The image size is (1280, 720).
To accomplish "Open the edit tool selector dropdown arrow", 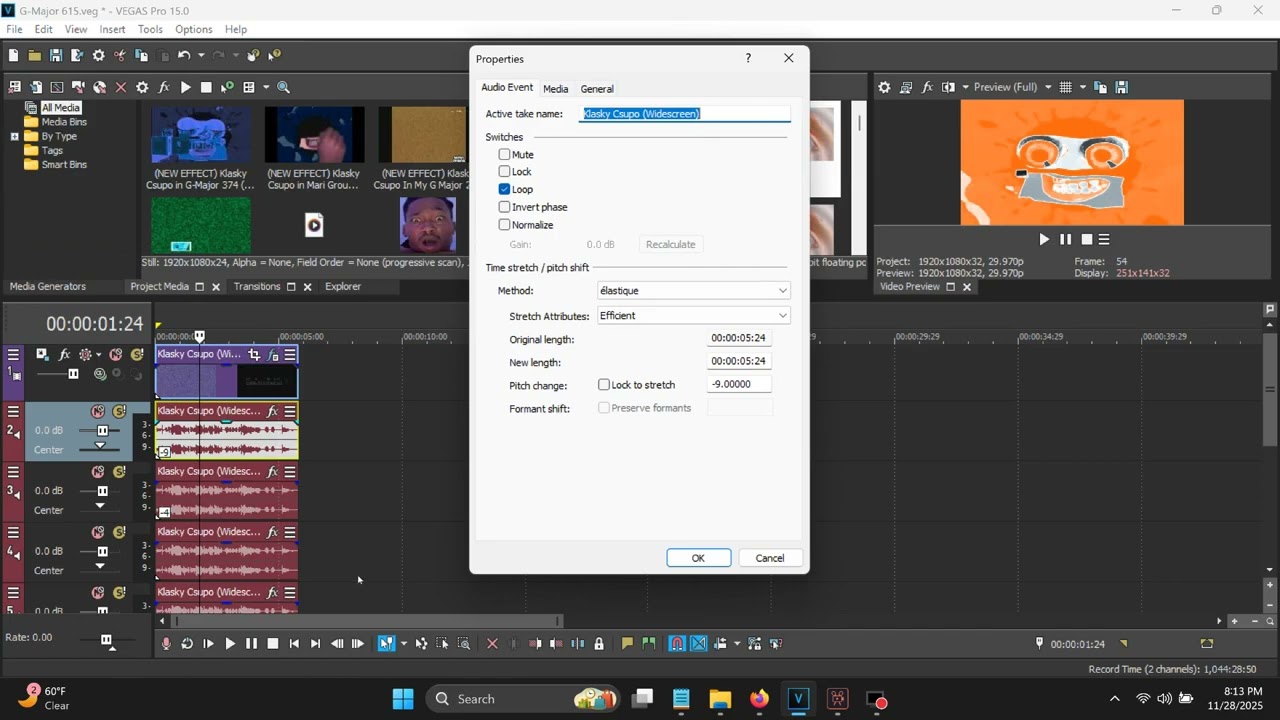I will [x=403, y=644].
